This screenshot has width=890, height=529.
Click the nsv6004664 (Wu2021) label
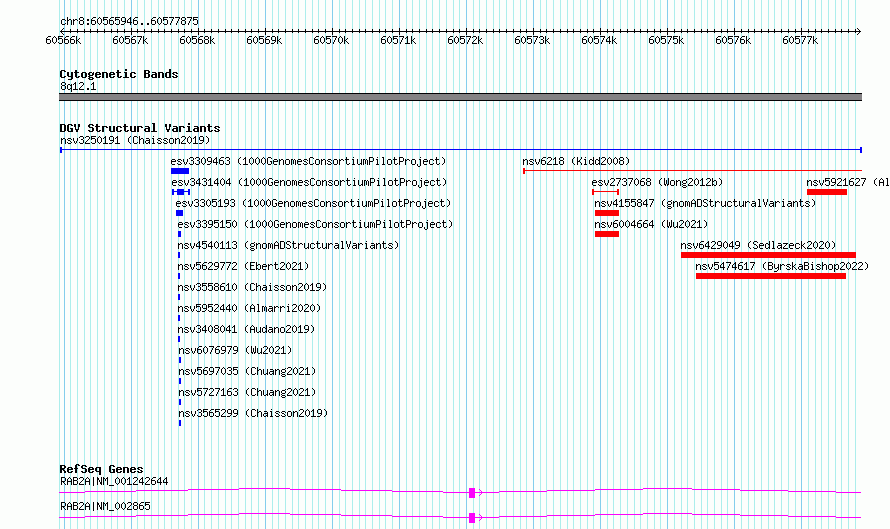(651, 224)
